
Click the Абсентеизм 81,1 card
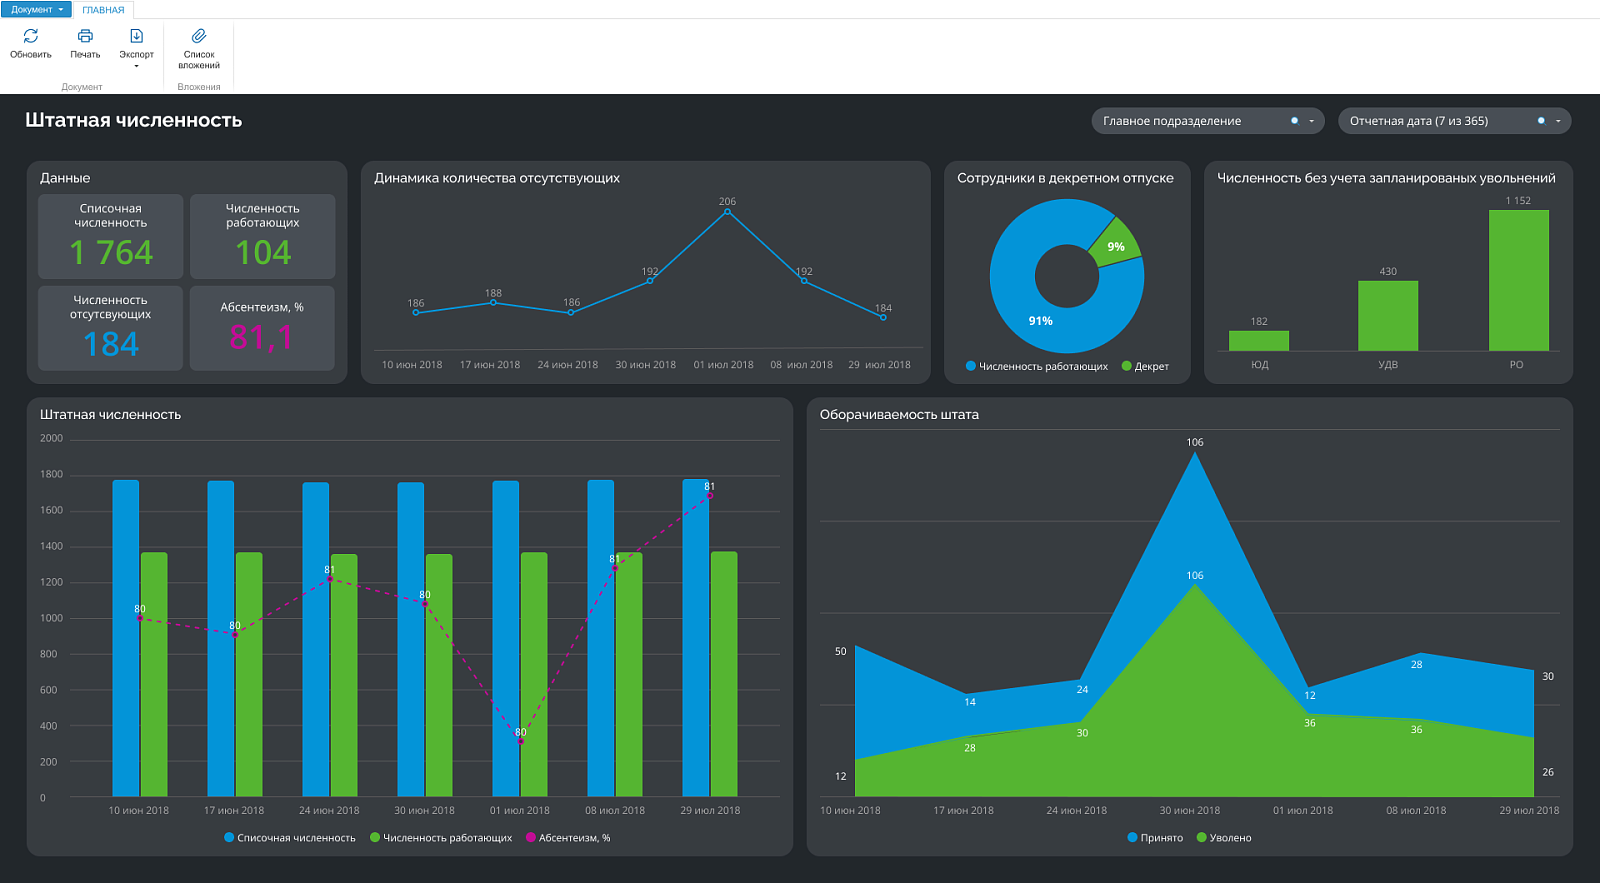coord(263,328)
